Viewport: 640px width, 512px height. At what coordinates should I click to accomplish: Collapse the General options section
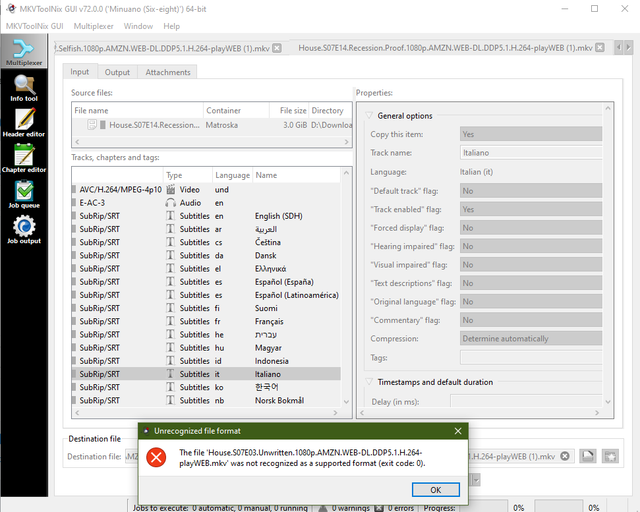click(x=369, y=116)
